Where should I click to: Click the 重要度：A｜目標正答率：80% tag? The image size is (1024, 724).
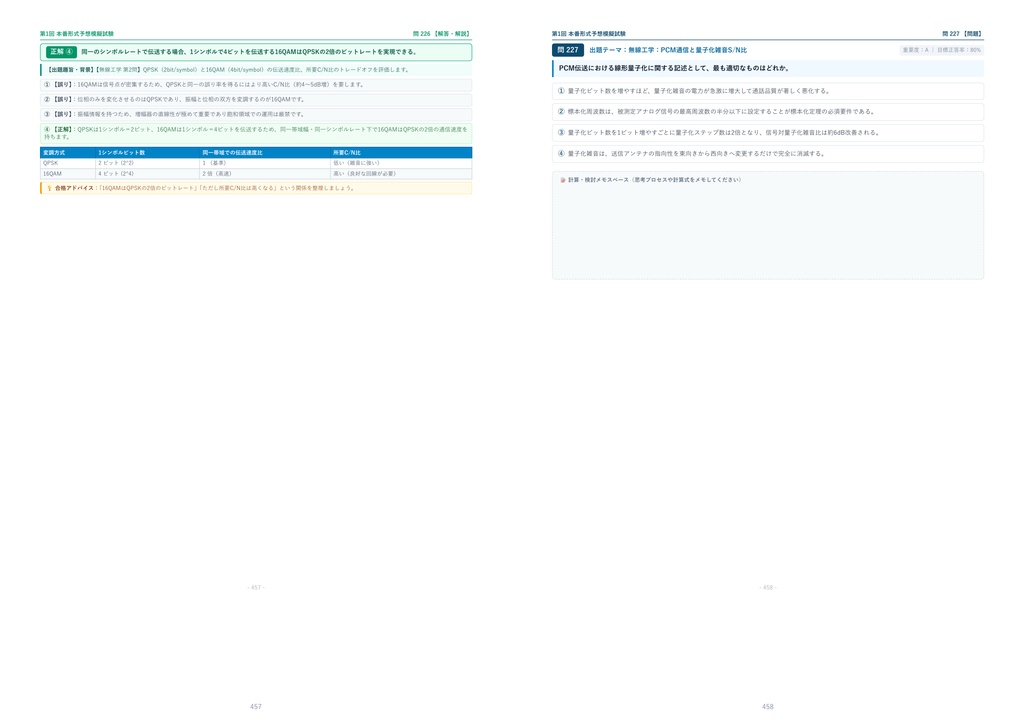(941, 50)
